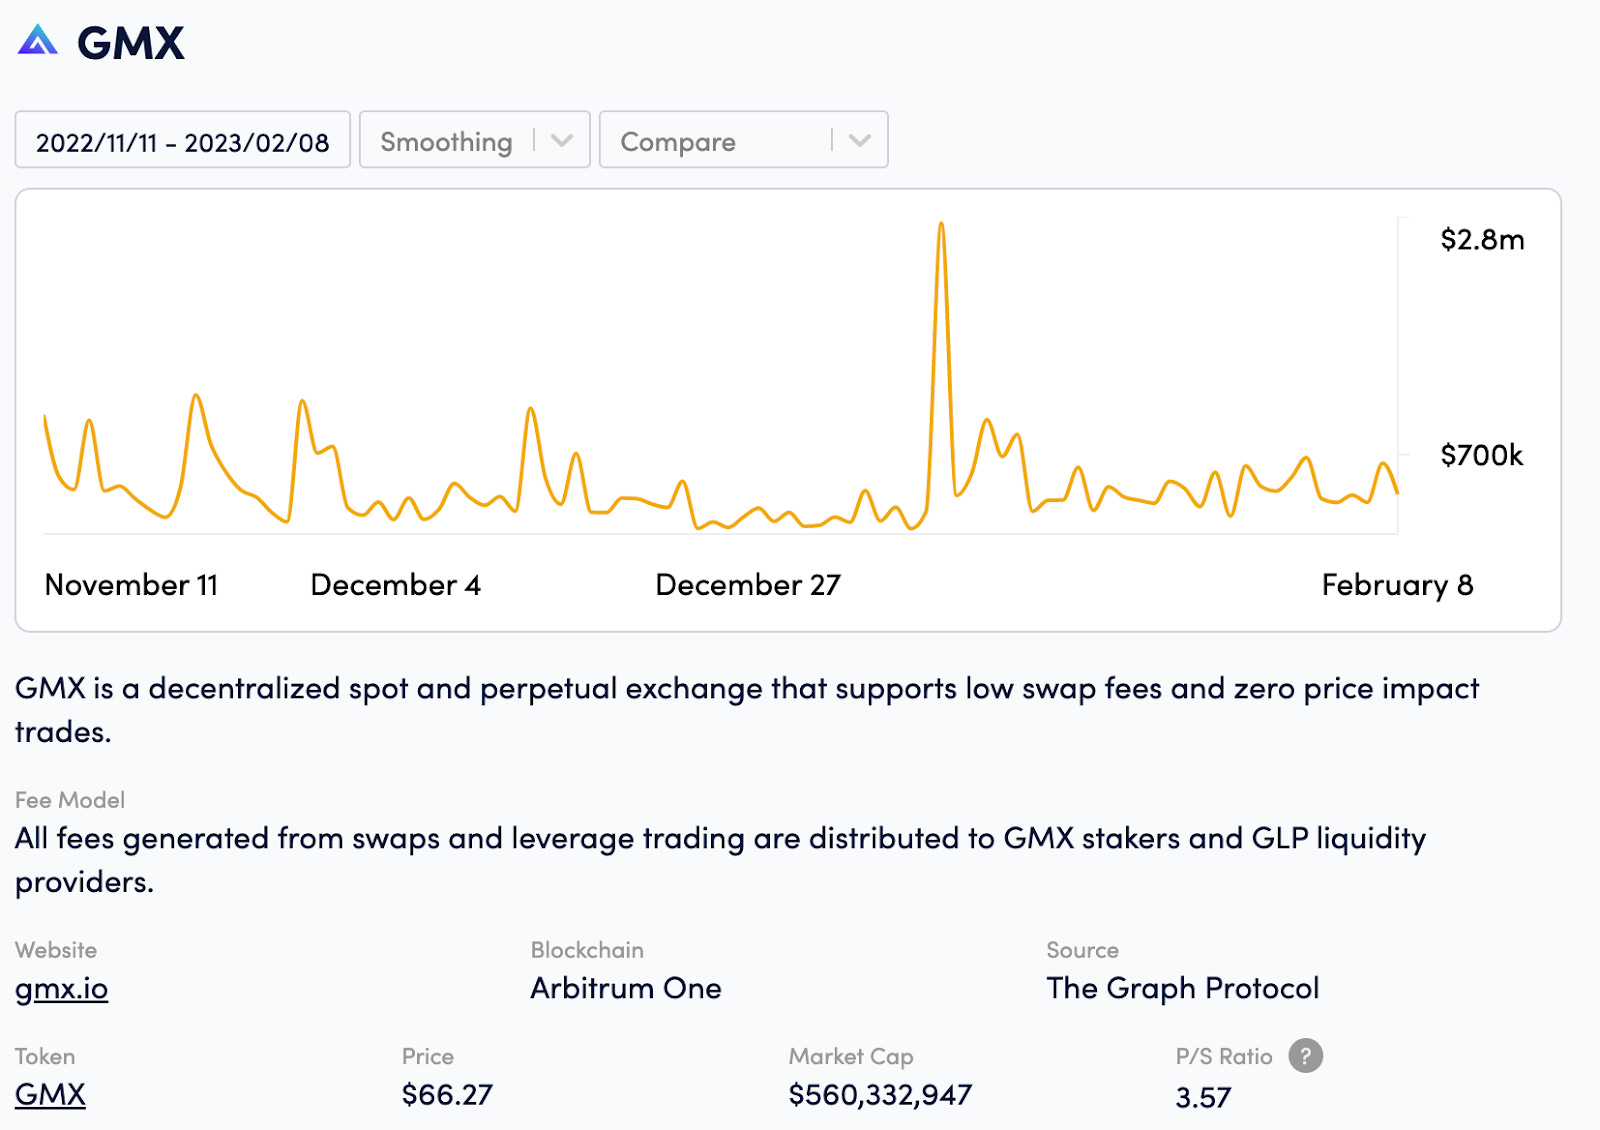Click The Graph Protocol source value
This screenshot has height=1130, width=1600.
click(1183, 988)
